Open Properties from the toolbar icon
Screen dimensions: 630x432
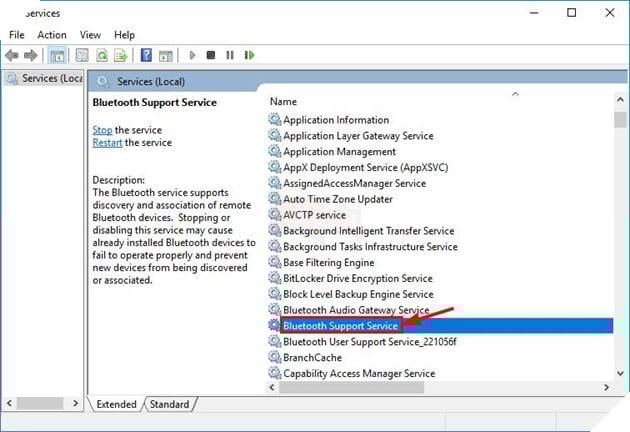point(81,55)
